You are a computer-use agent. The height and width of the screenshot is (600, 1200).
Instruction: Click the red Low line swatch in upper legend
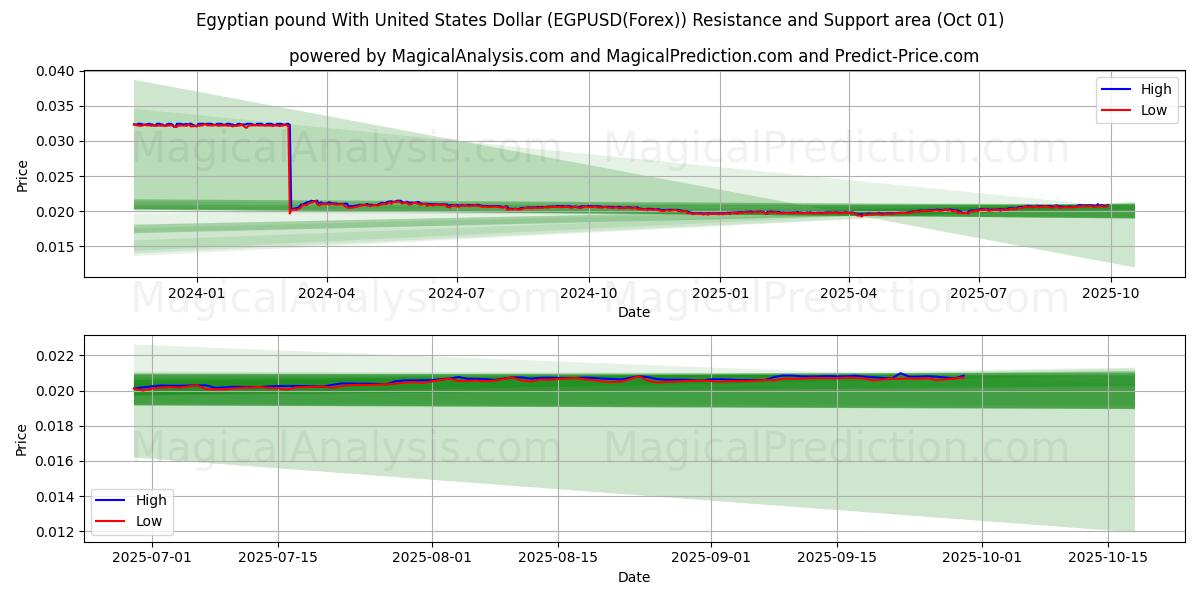(1116, 110)
